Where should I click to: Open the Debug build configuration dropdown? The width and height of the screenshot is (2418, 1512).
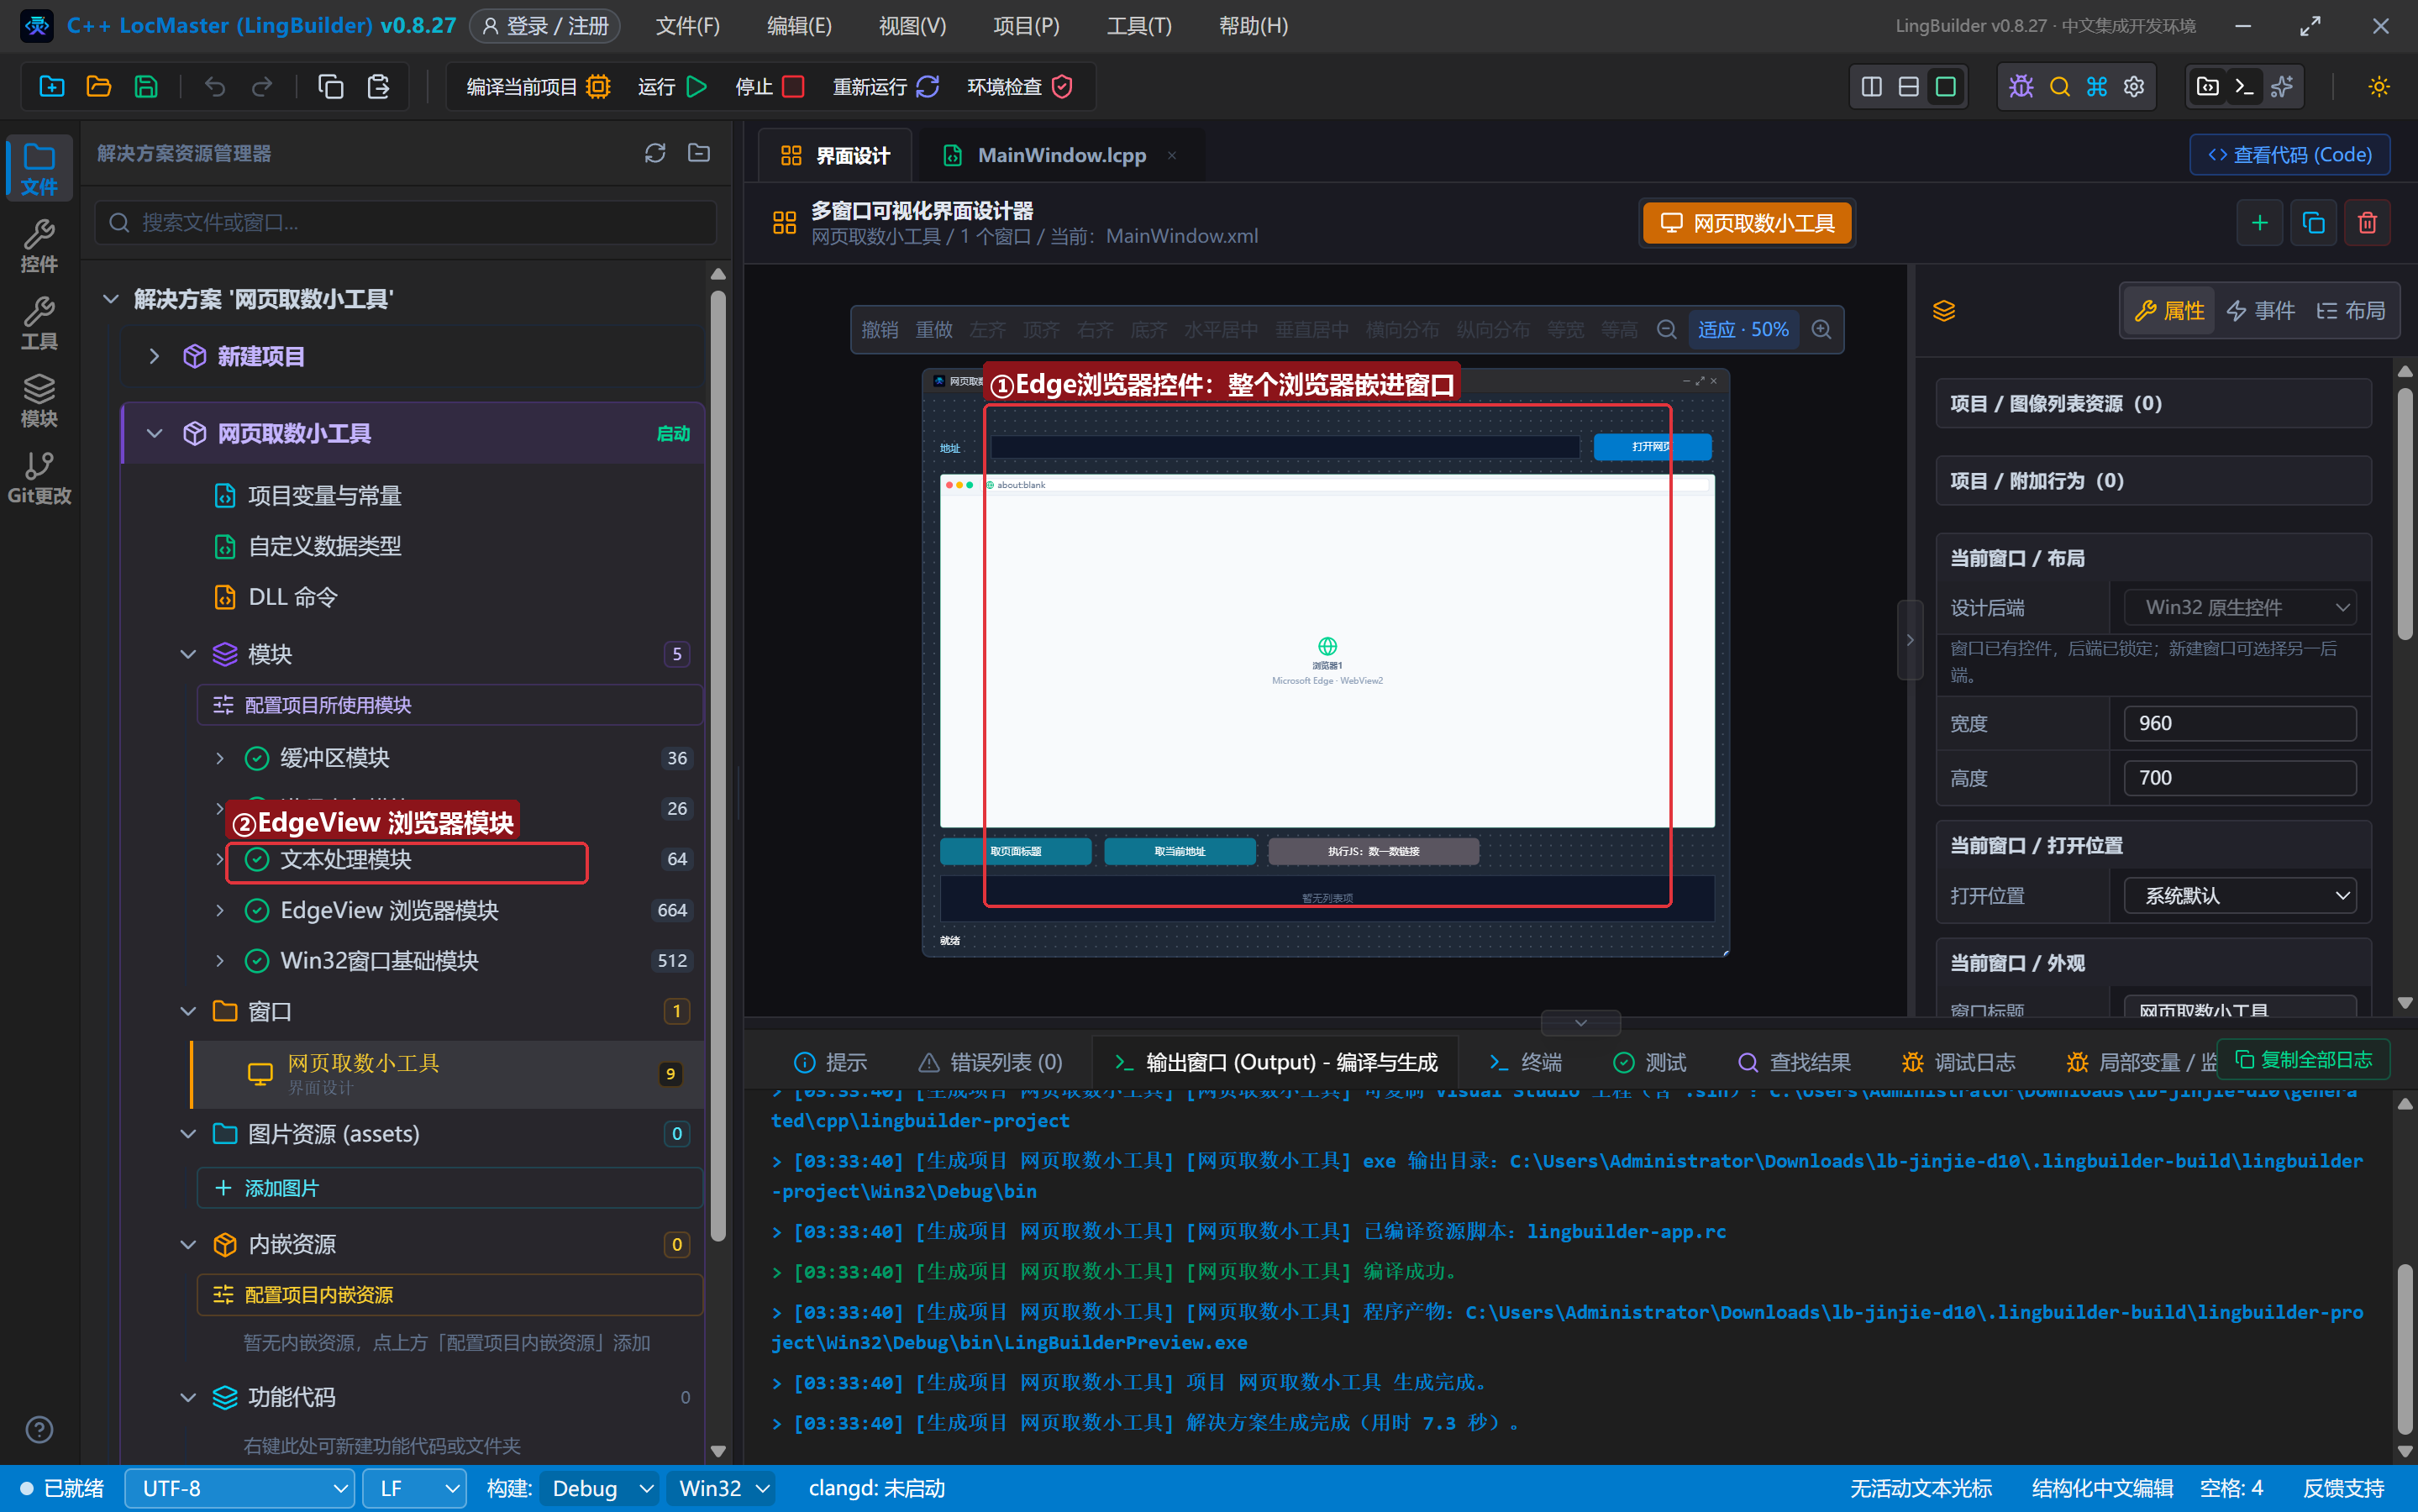click(601, 1488)
